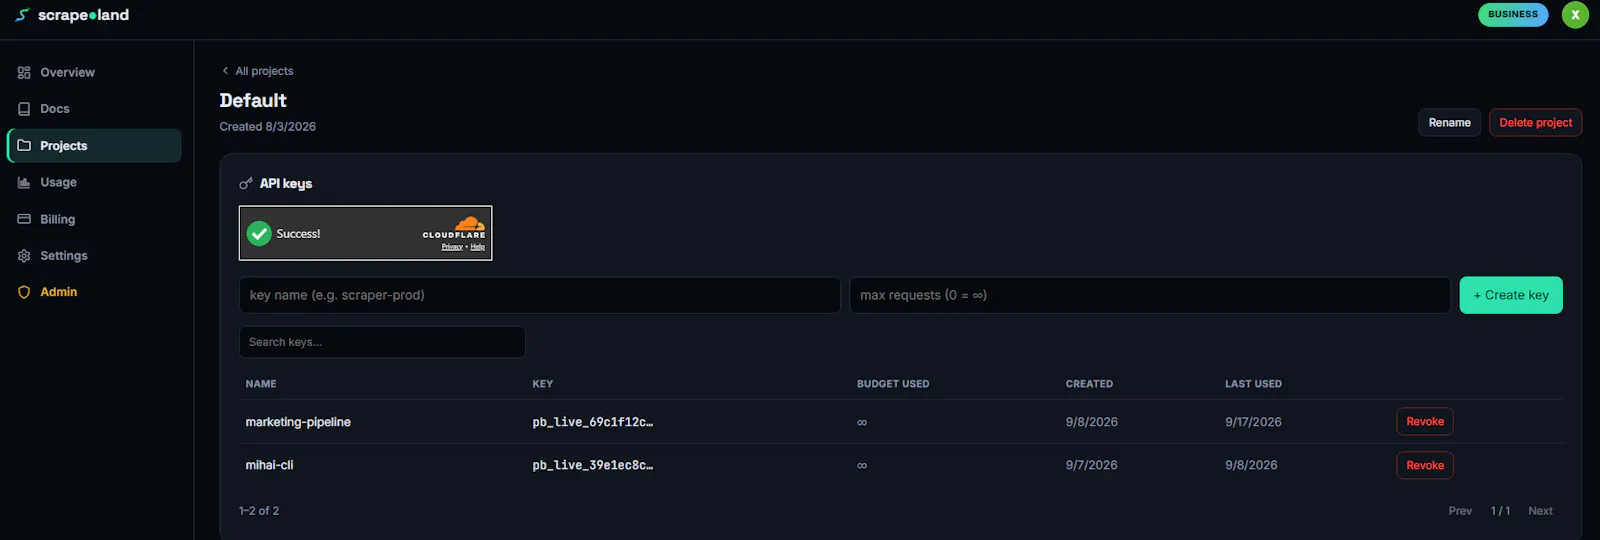Select the marketing-pipeline key name
The image size is (1600, 540).
pos(298,422)
